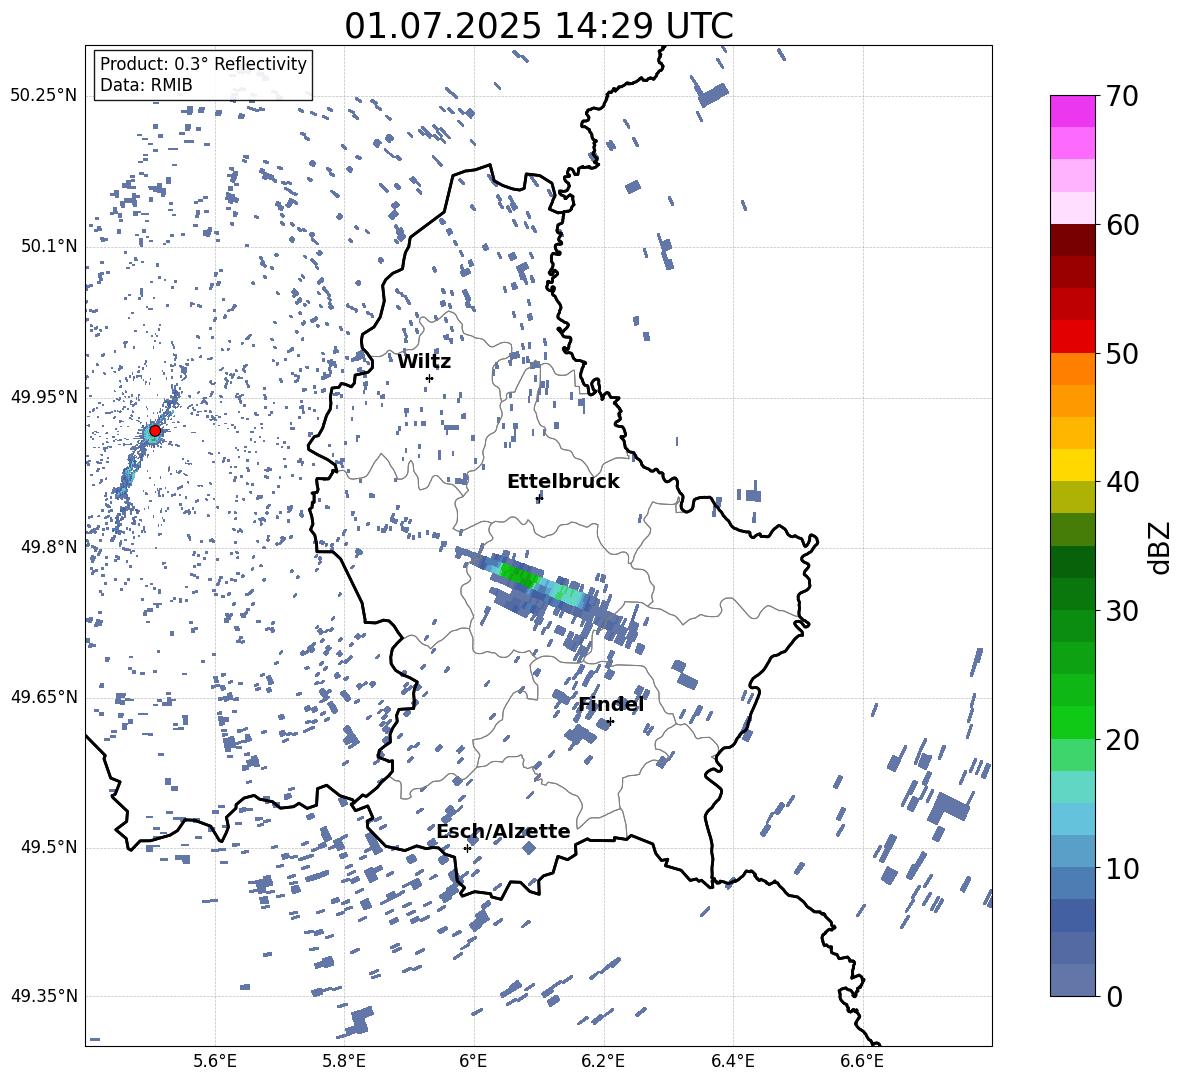Click the 0 tick on the colorbar
Viewport: 1184px width, 1081px height.
point(1114,996)
